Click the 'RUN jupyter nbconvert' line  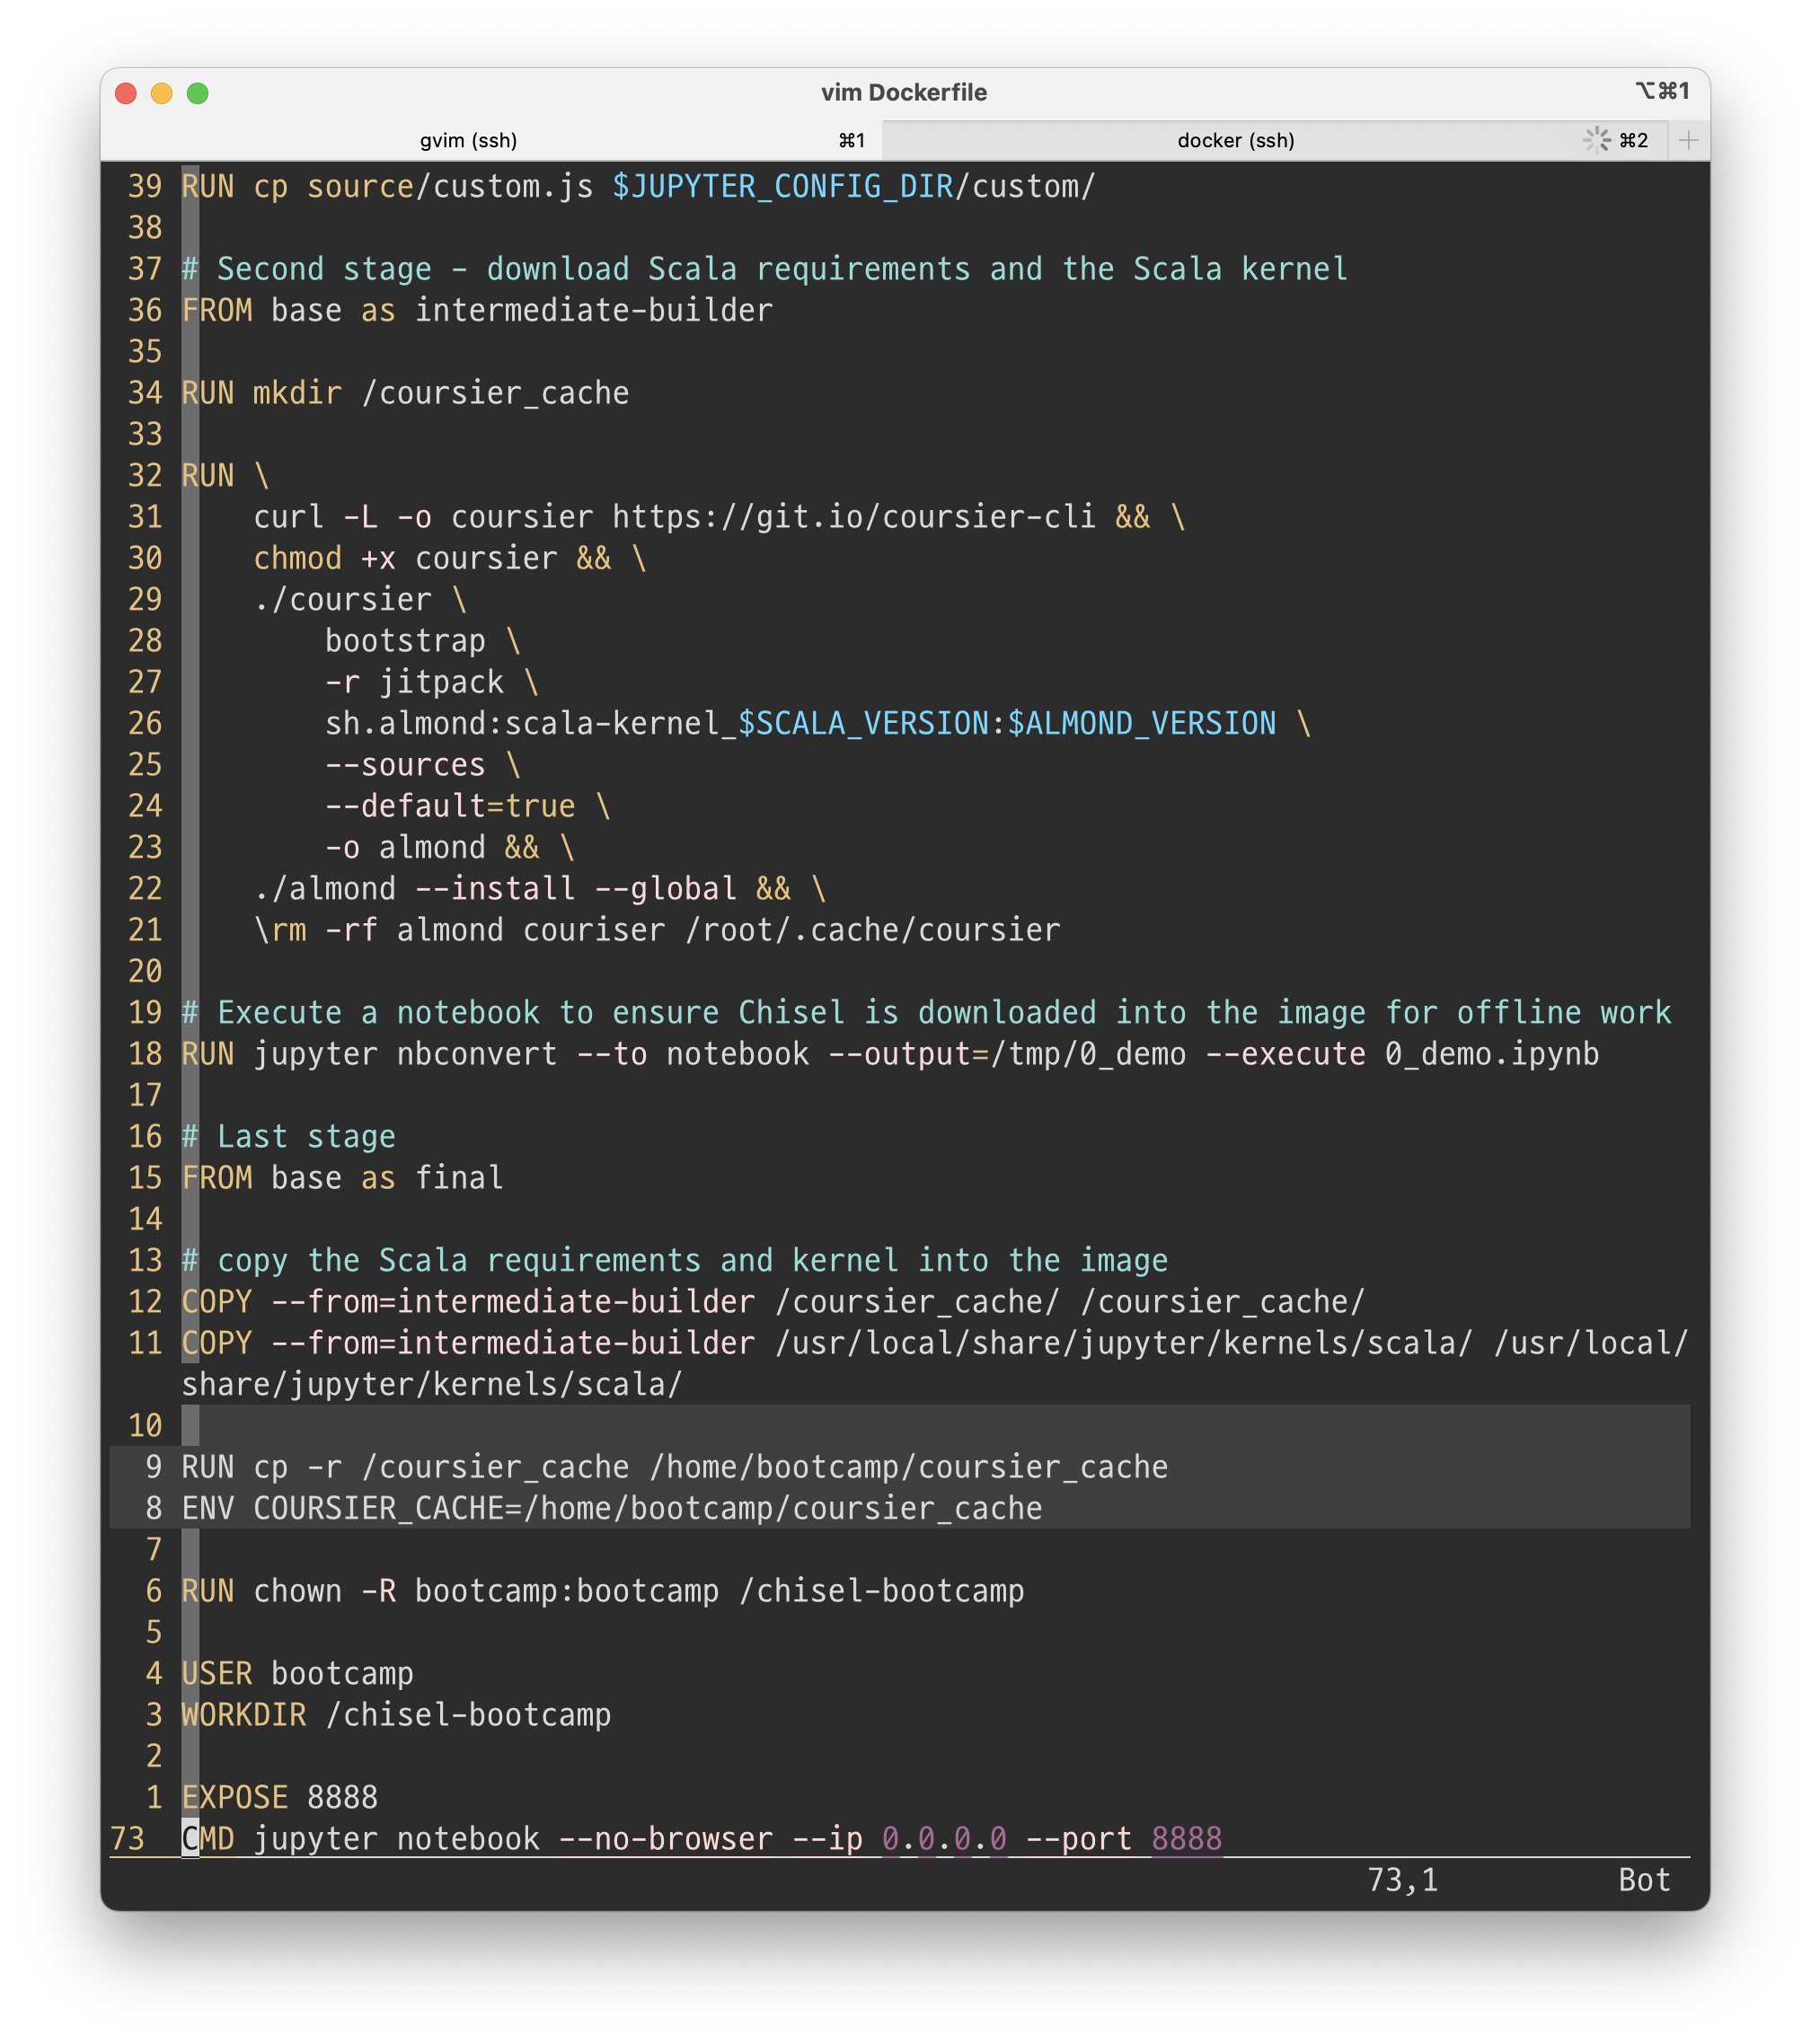click(890, 1054)
